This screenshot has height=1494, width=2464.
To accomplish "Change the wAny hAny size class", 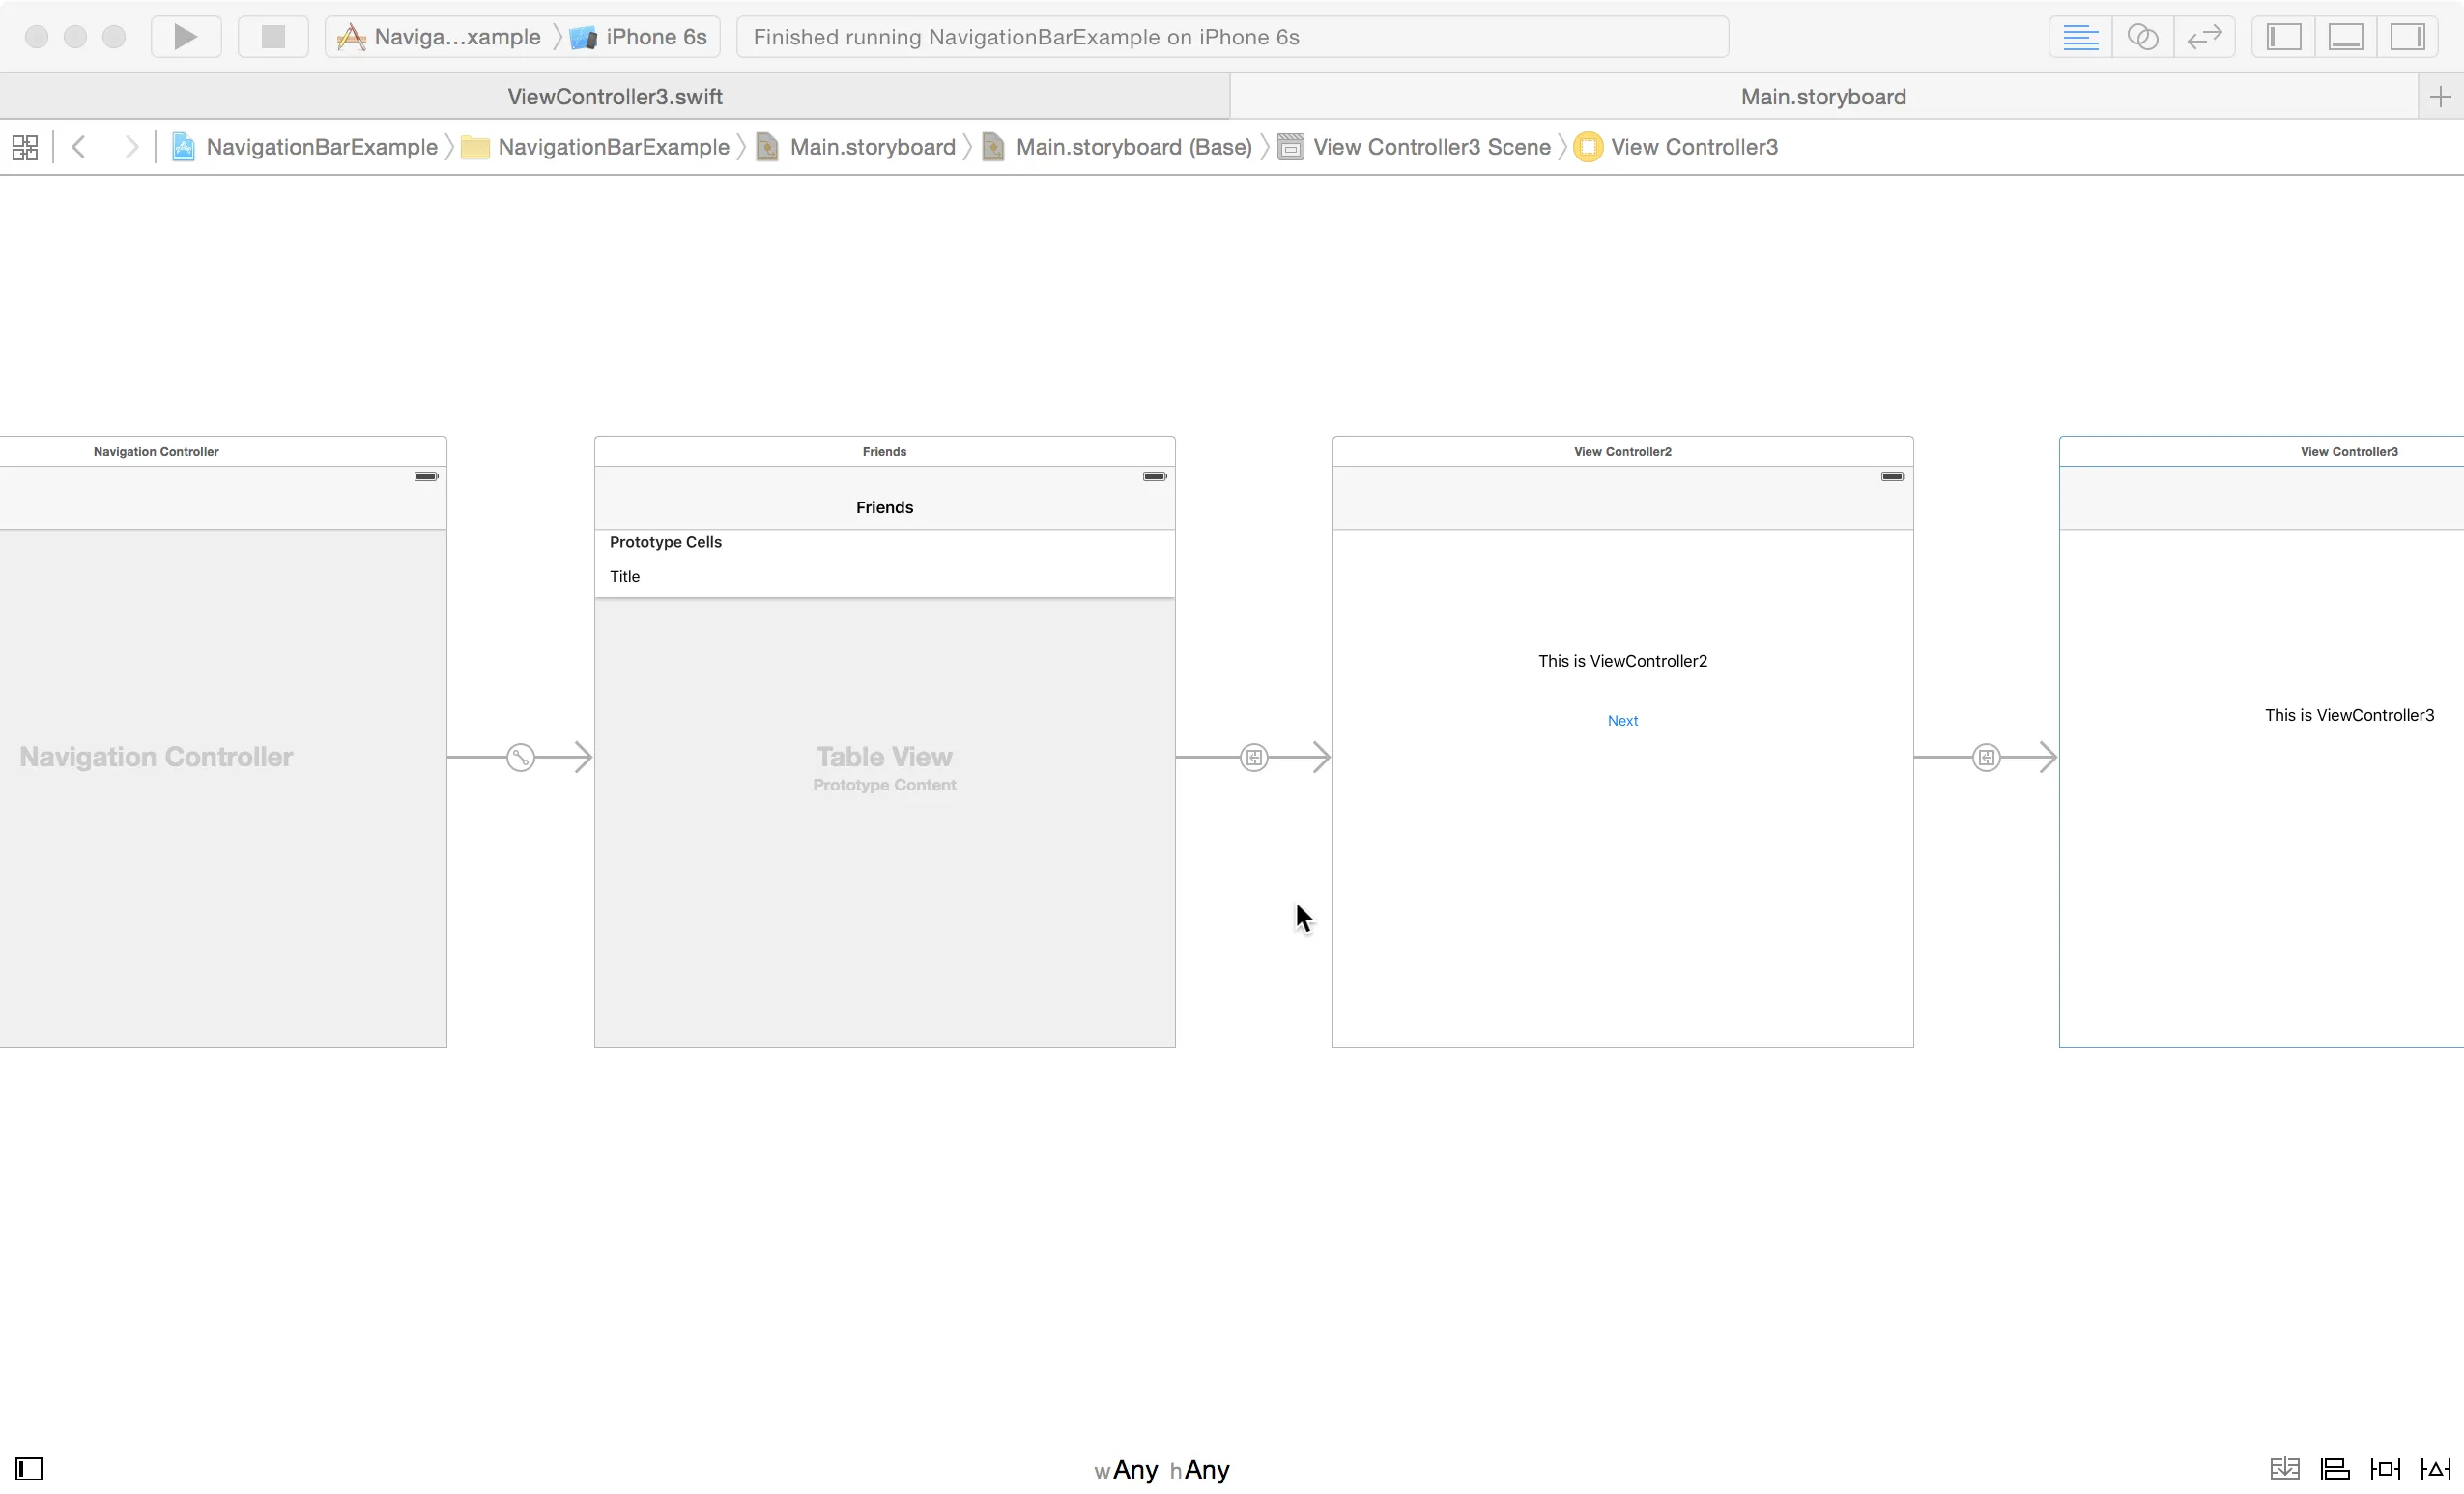I will point(1161,1470).
